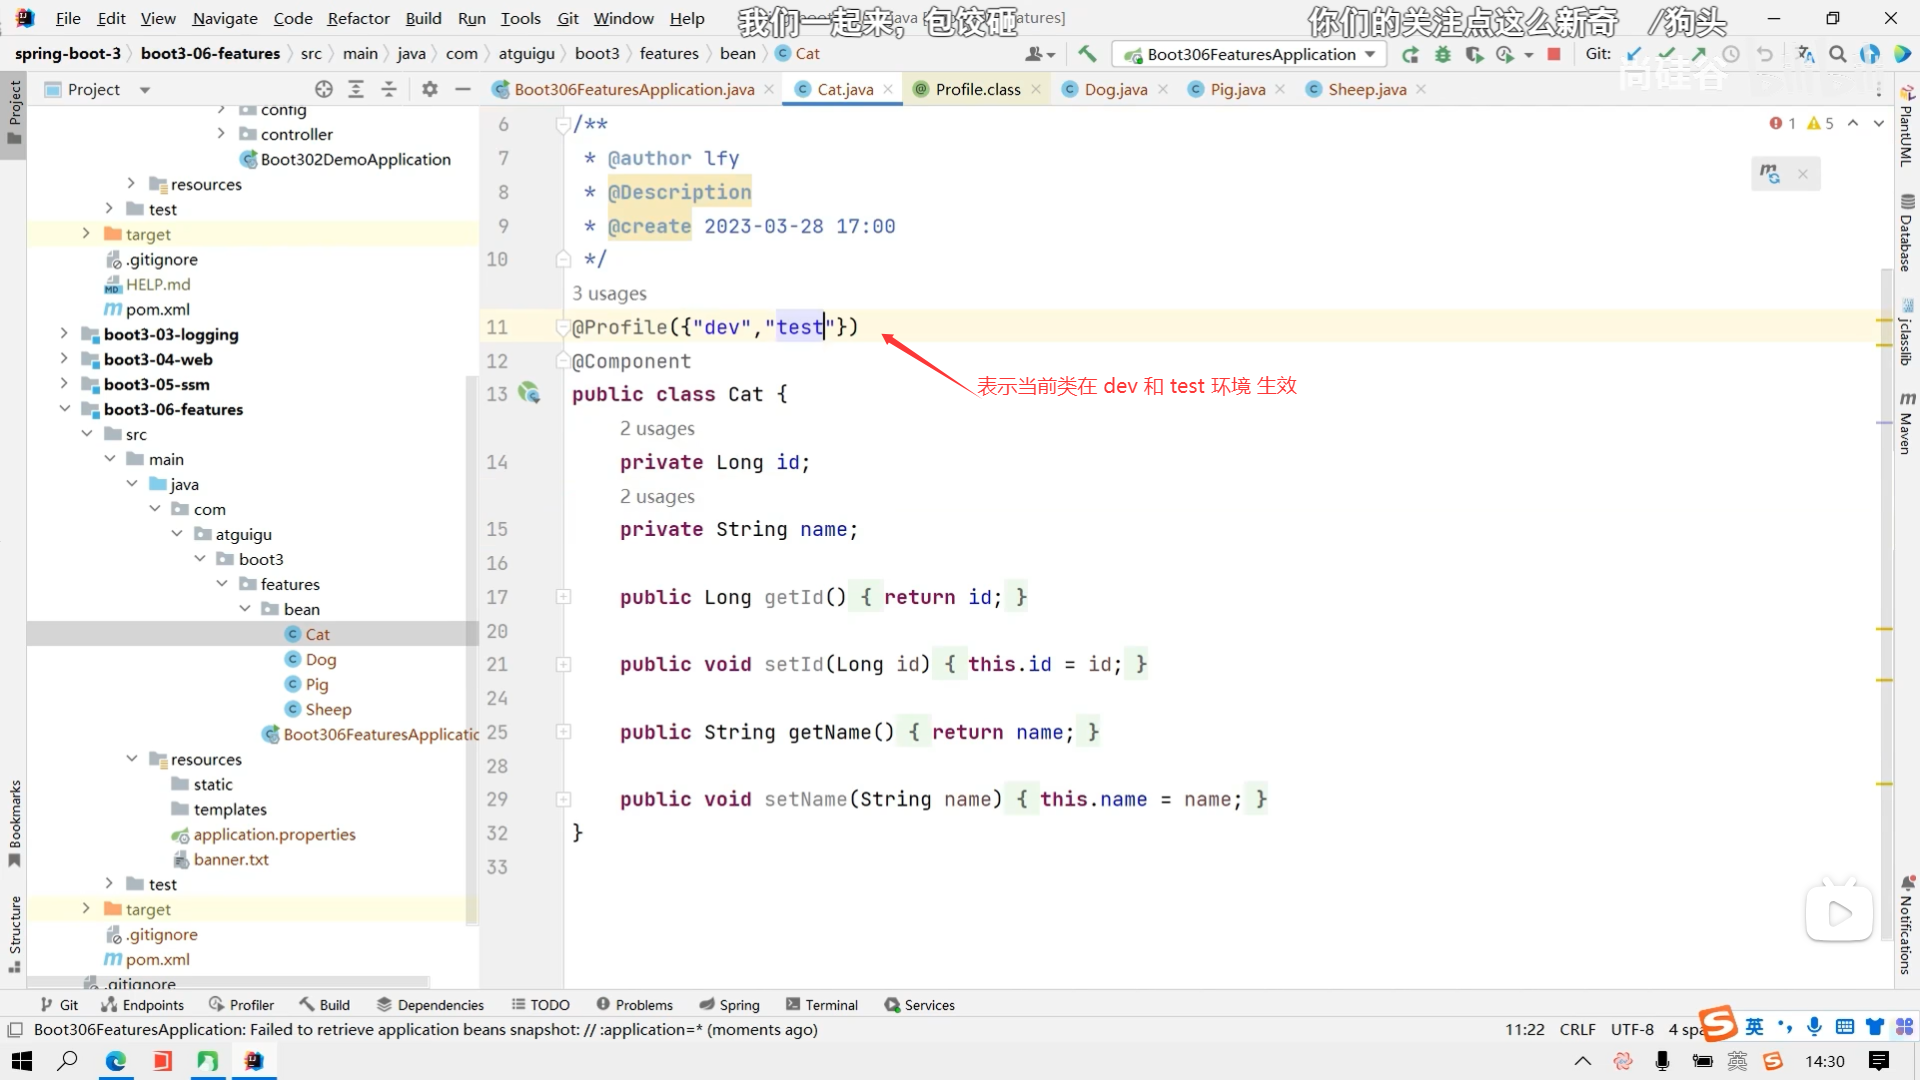
Task: Stop the running application
Action: click(1553, 54)
